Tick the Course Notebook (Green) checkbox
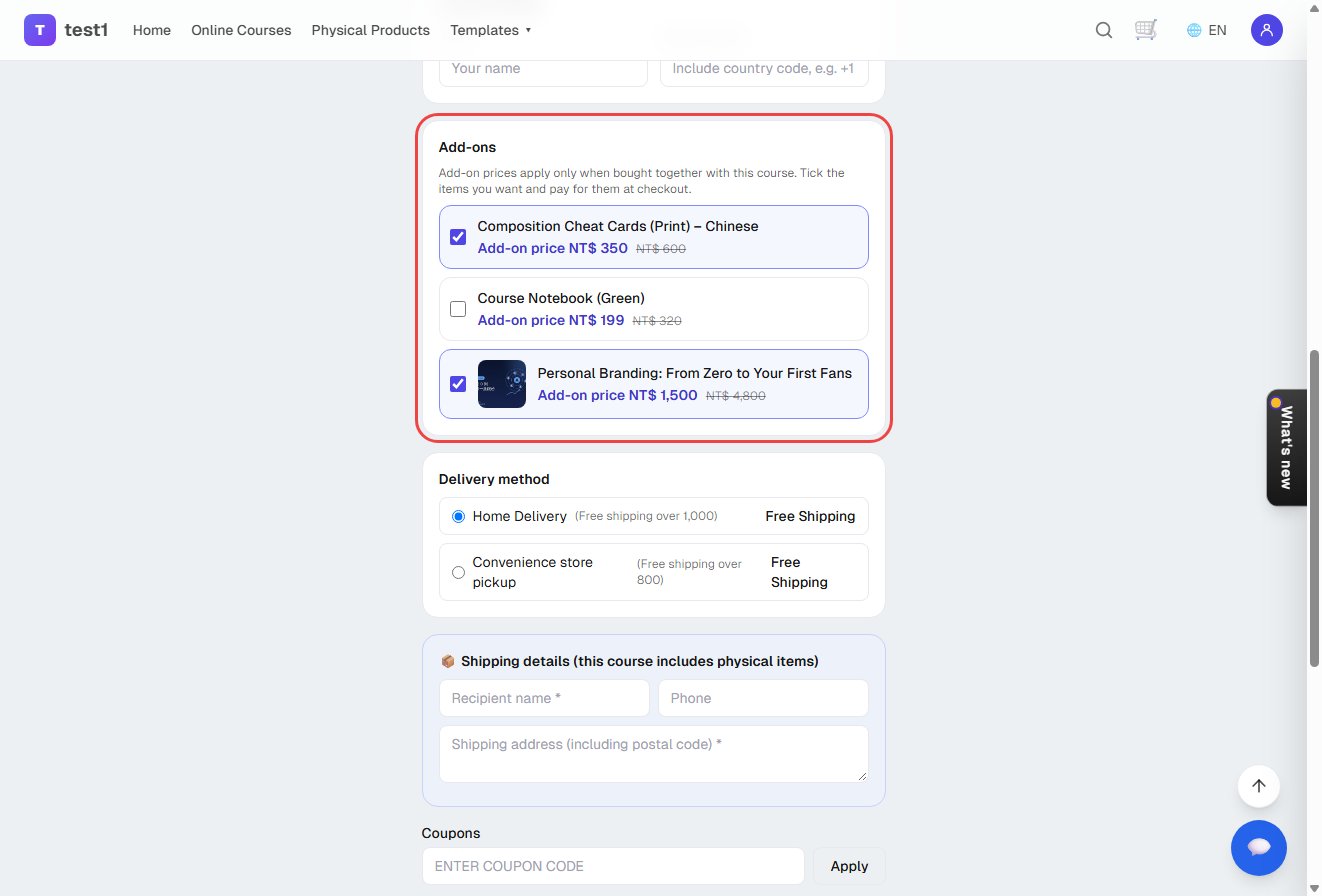 click(458, 309)
